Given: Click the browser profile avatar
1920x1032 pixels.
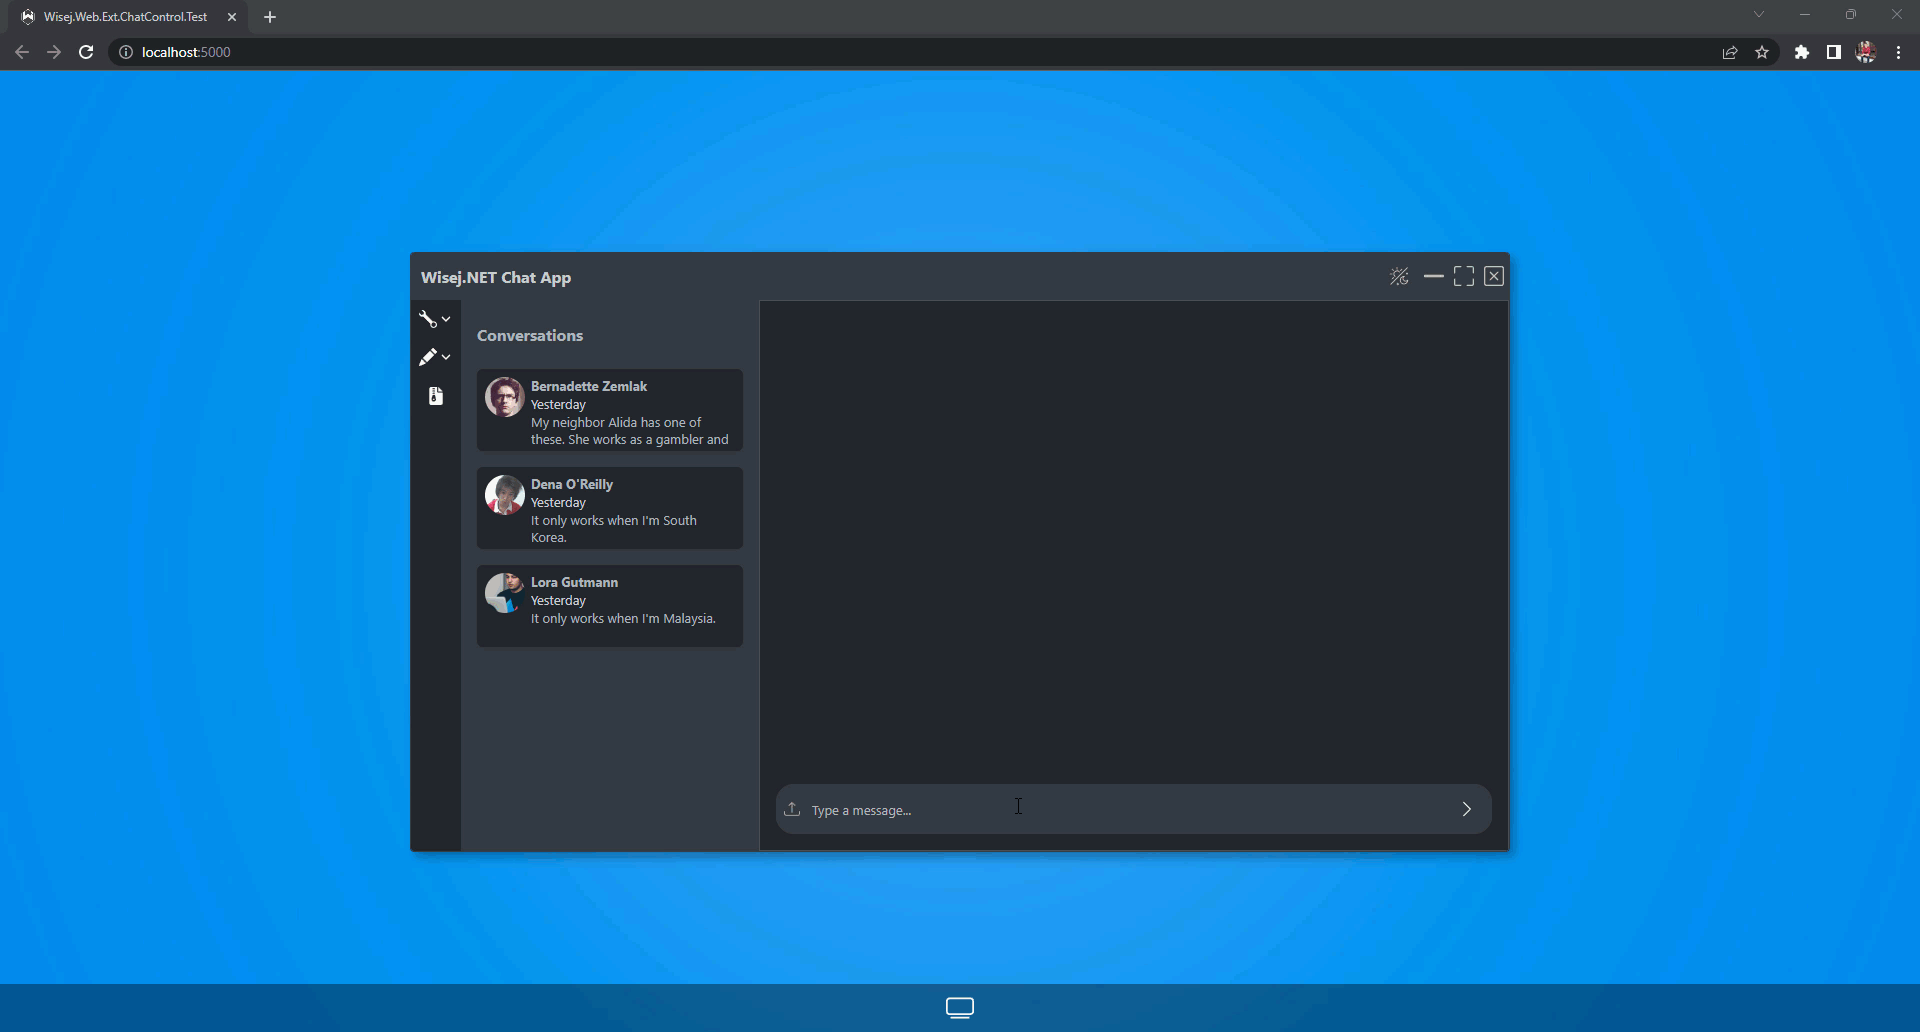Looking at the screenshot, I should [x=1866, y=52].
